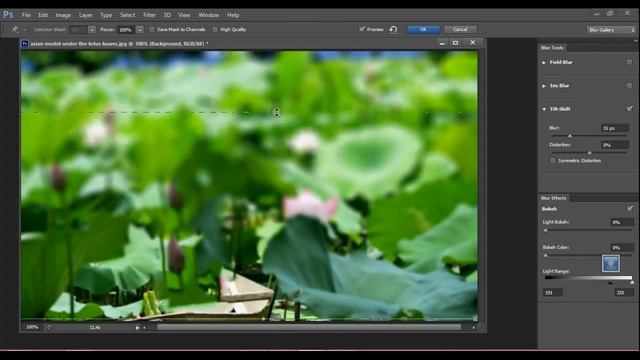Click OK to apply blur
Image resolution: width=640 pixels, height=360 pixels.
click(423, 29)
